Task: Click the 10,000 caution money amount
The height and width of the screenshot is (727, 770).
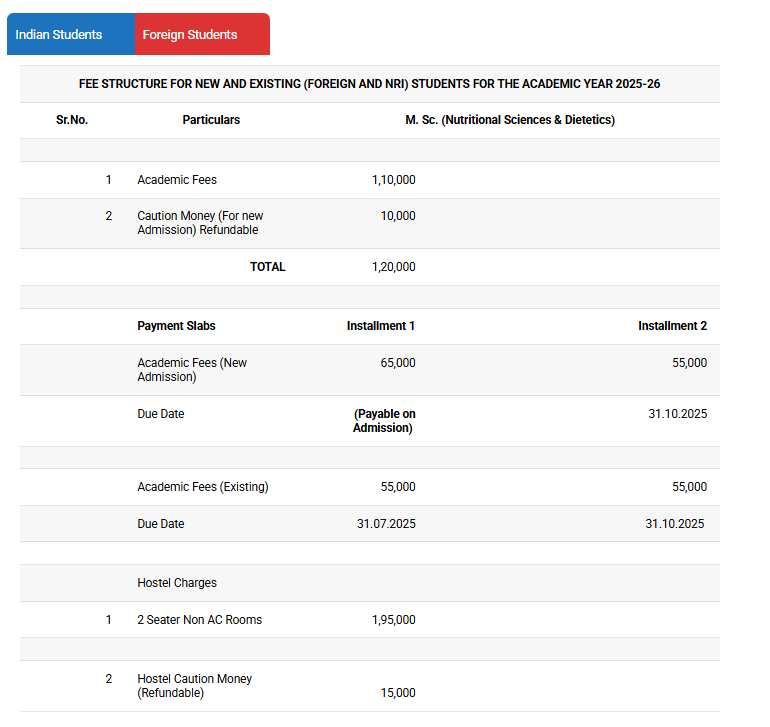Action: pos(398,216)
